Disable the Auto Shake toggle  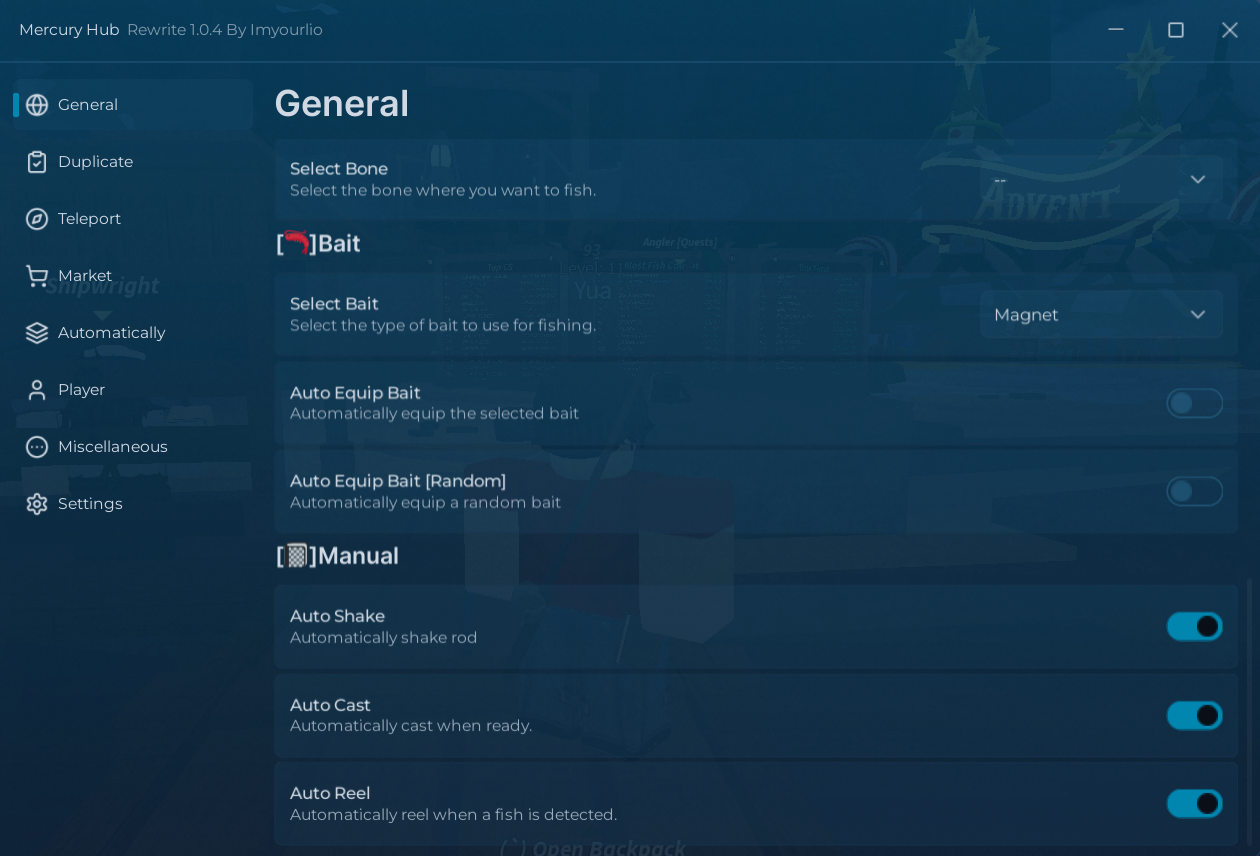pyautogui.click(x=1194, y=626)
